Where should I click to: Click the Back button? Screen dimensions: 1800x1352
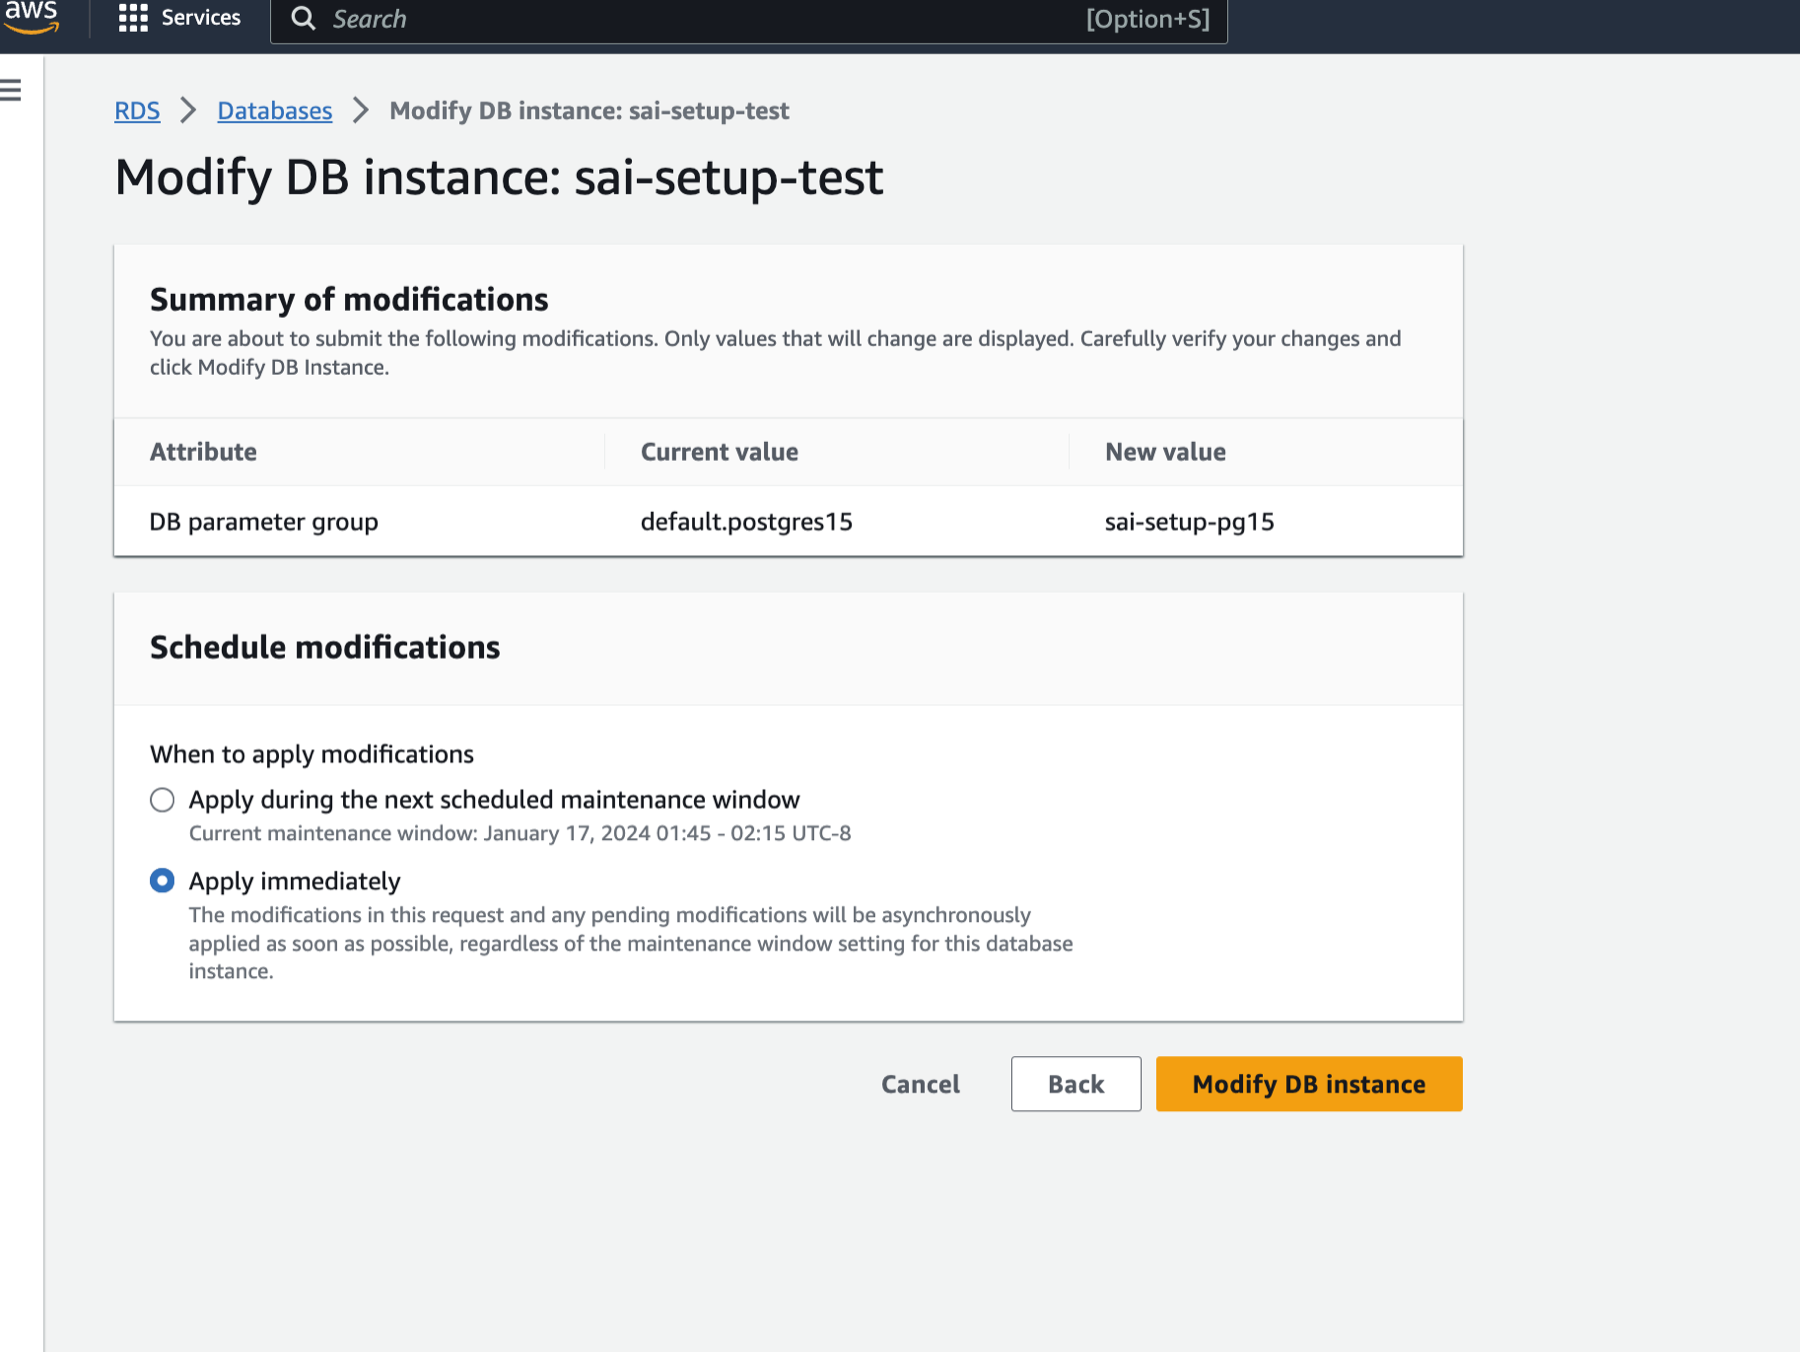click(x=1075, y=1084)
